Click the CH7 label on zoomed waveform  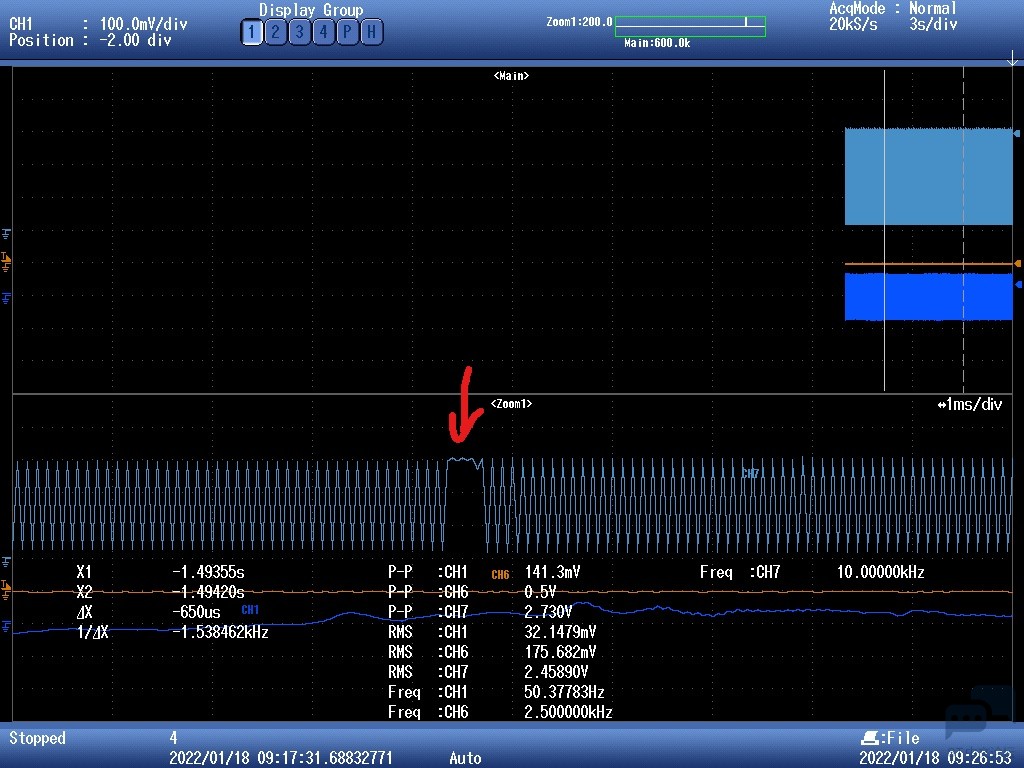(750, 473)
